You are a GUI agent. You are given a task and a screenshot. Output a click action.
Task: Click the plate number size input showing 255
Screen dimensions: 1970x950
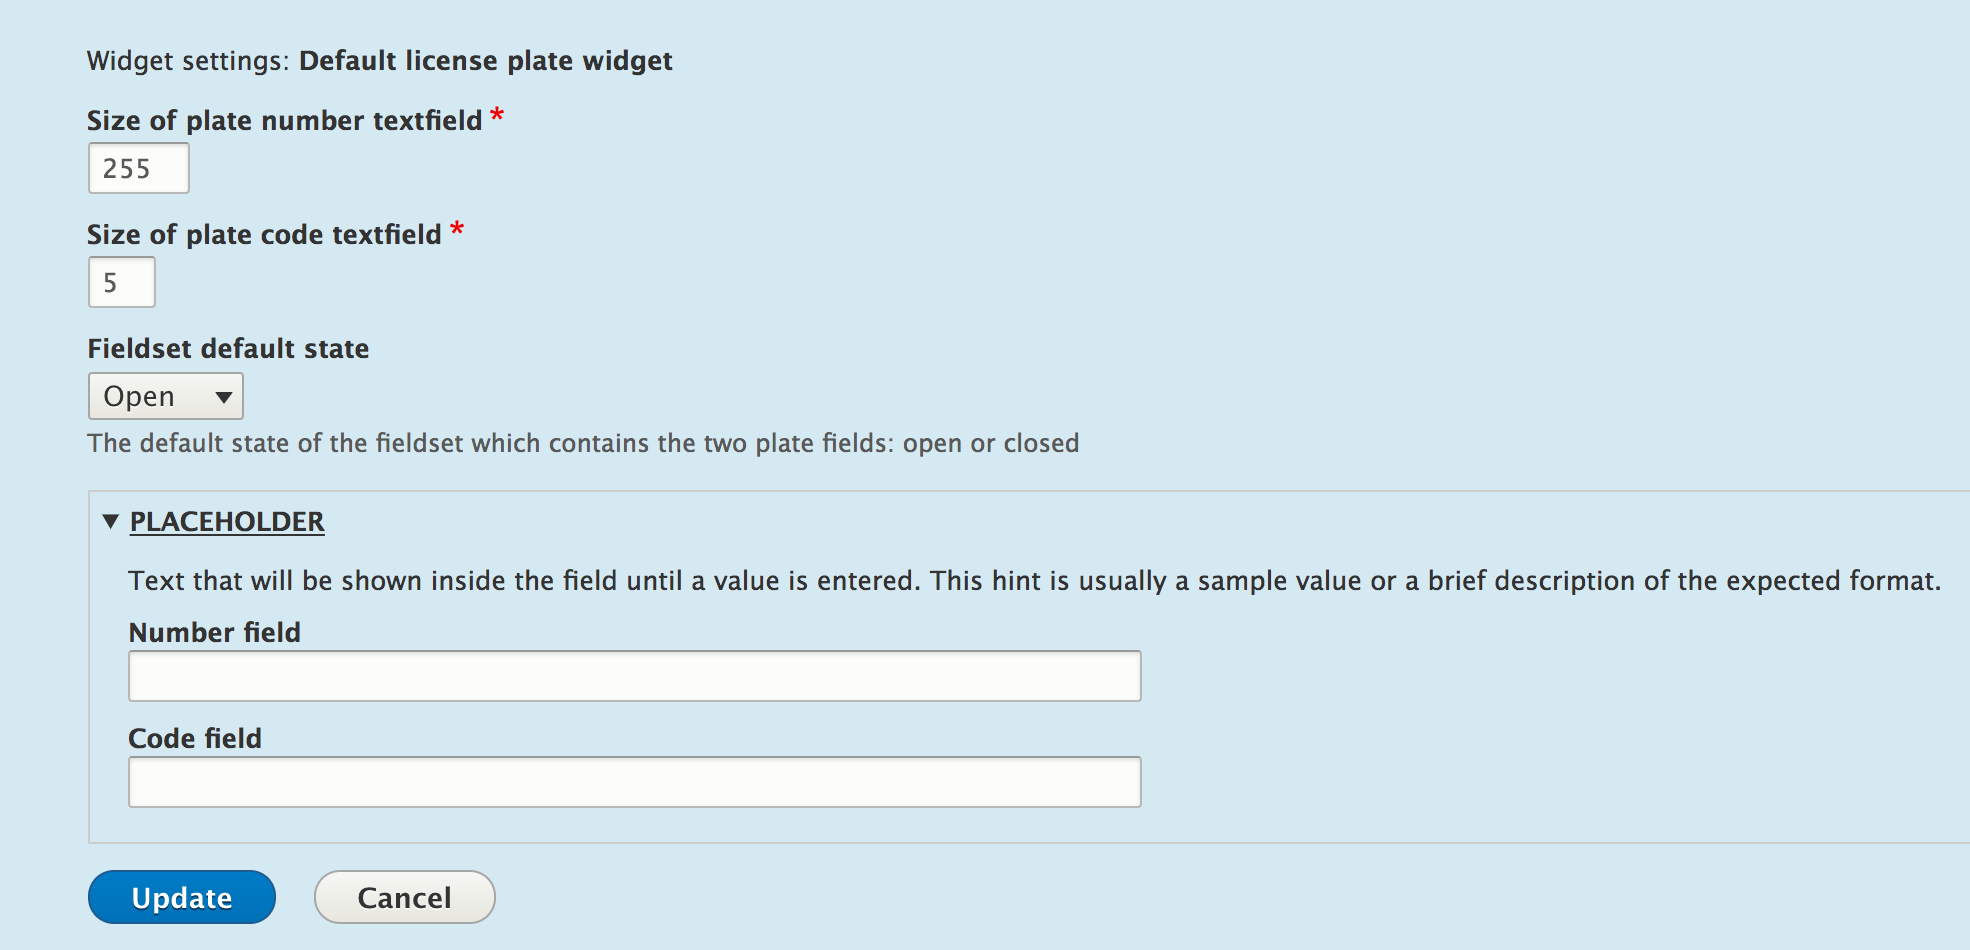click(x=139, y=168)
